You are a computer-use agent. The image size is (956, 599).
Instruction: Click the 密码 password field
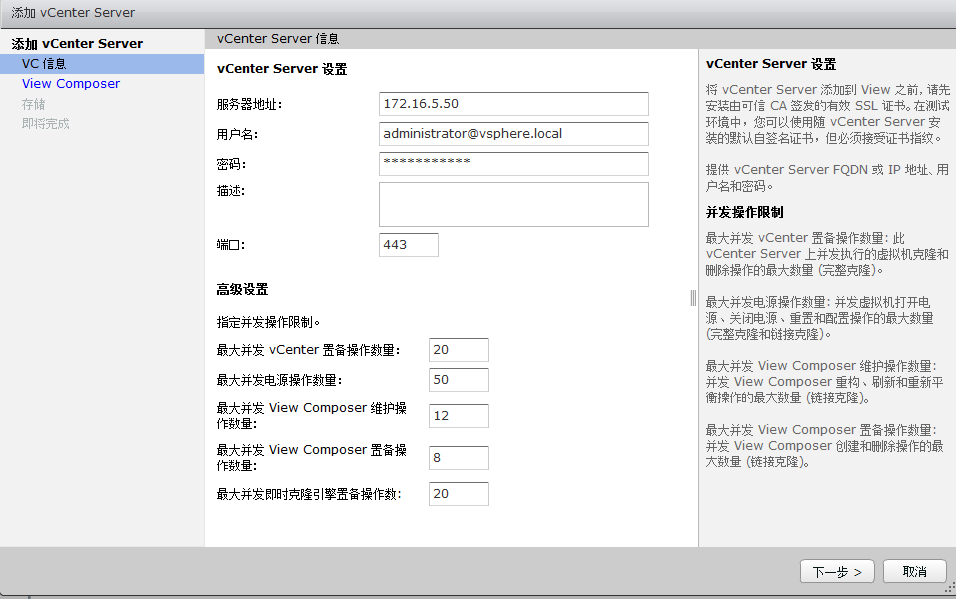point(513,163)
